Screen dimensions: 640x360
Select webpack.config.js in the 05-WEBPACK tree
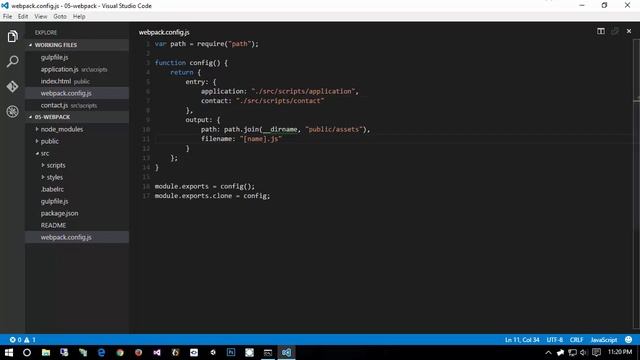(77, 237)
